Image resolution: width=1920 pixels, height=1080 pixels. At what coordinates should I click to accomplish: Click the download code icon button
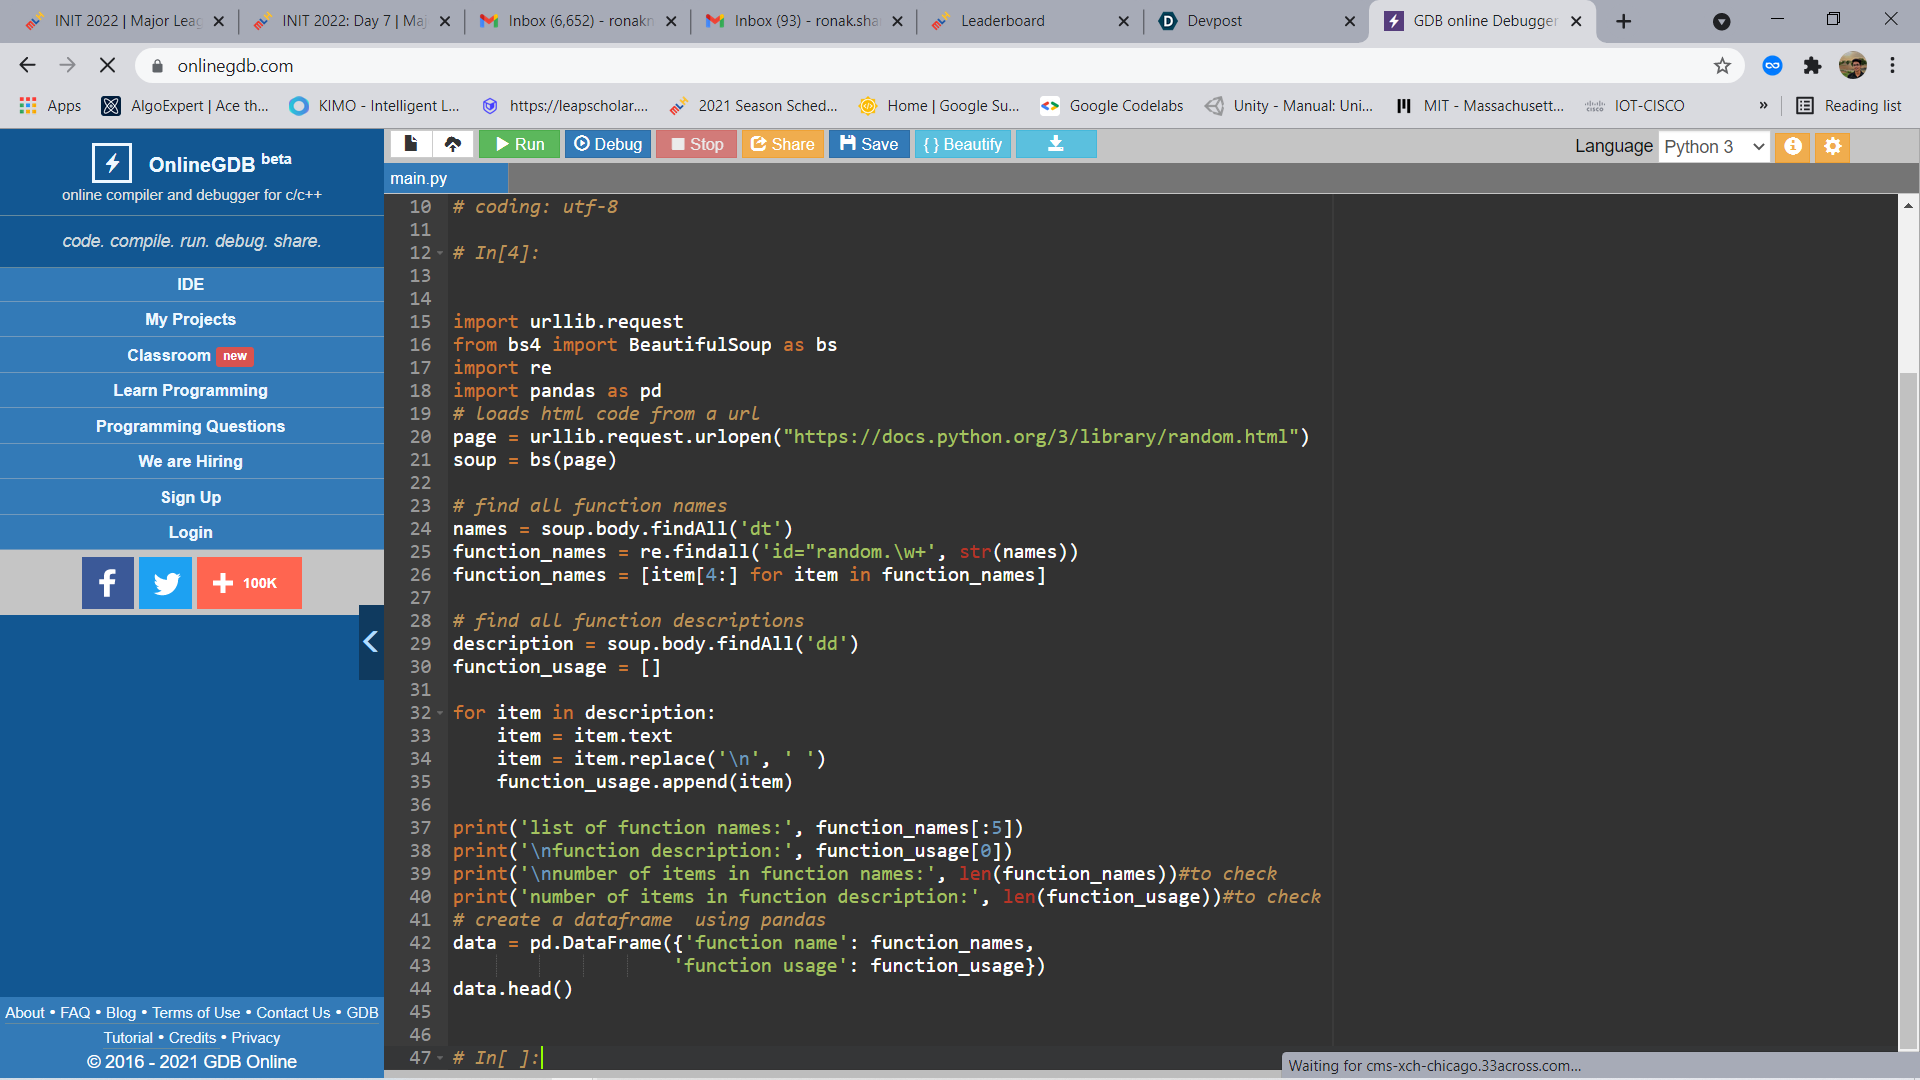tap(1055, 144)
